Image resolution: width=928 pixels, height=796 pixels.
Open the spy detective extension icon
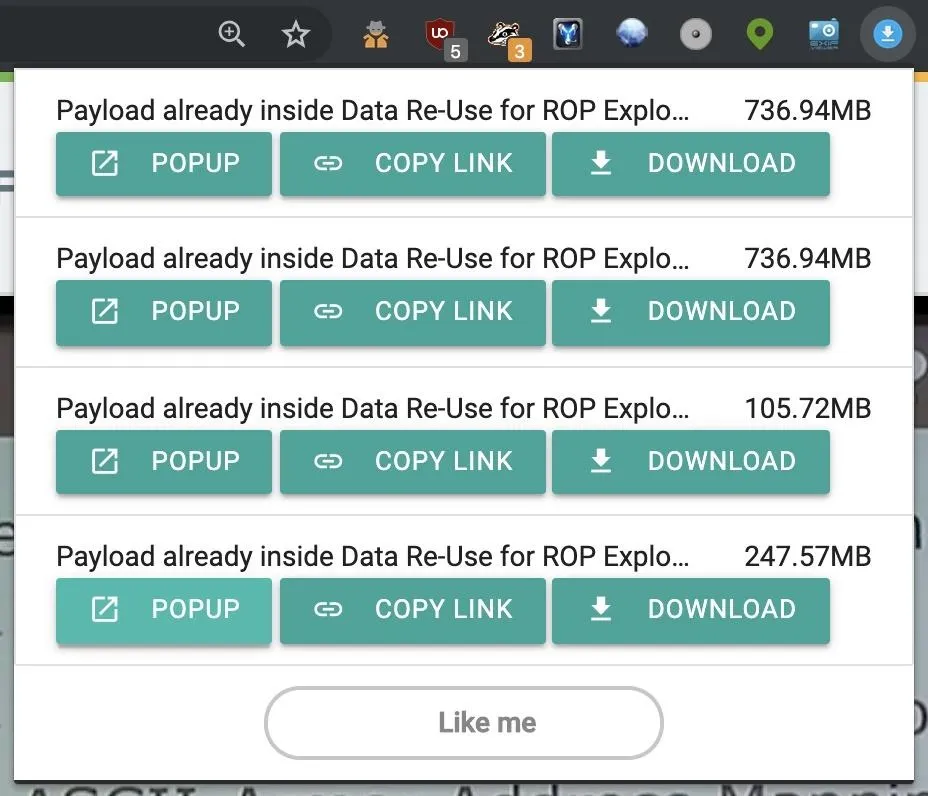coord(376,34)
